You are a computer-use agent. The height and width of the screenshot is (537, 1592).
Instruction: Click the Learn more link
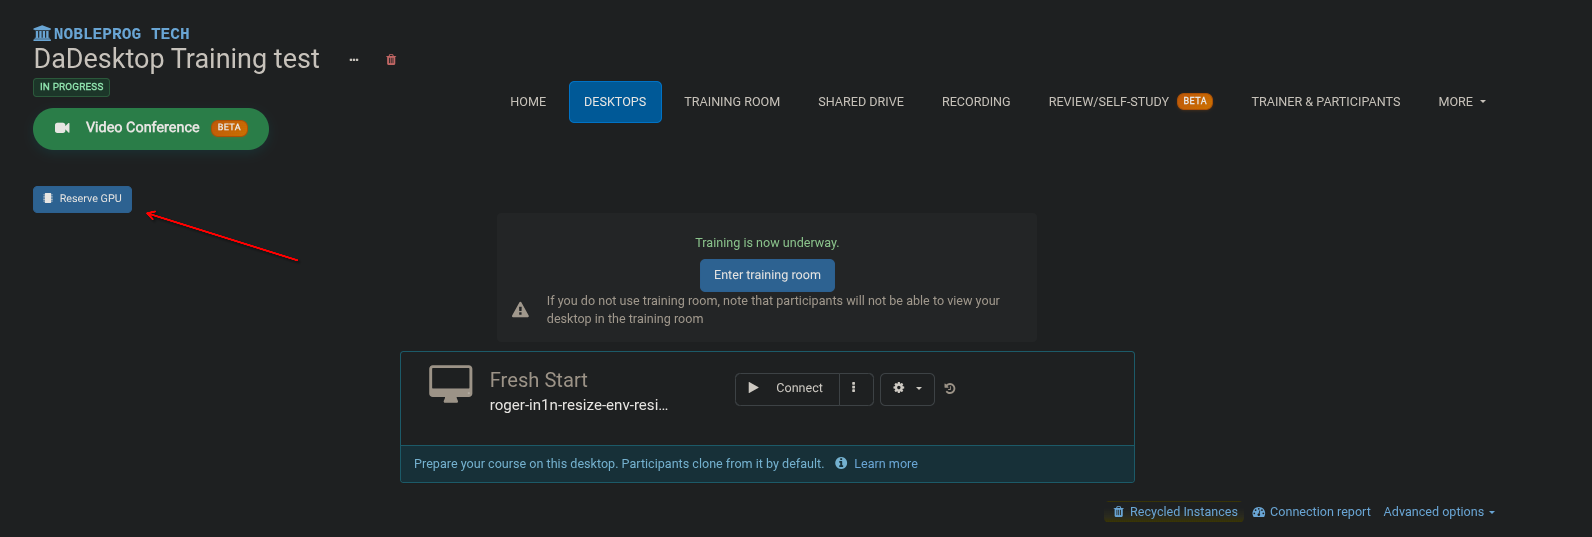click(885, 464)
